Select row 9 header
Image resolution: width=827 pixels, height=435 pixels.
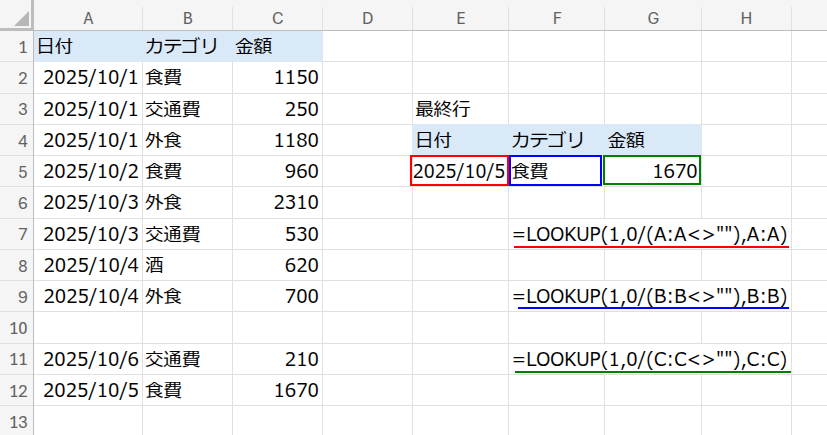coord(17,296)
